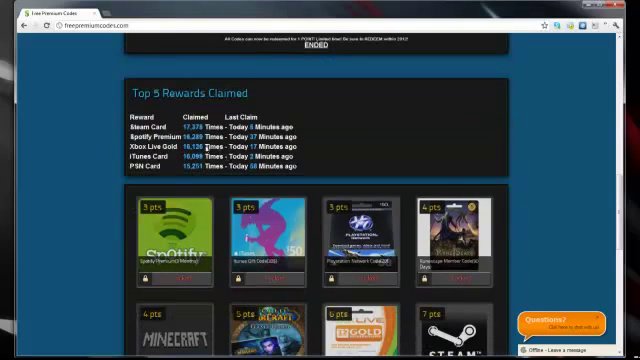Click lock icon under Runescape card
Viewport: 640px width, 360px height.
point(424,279)
